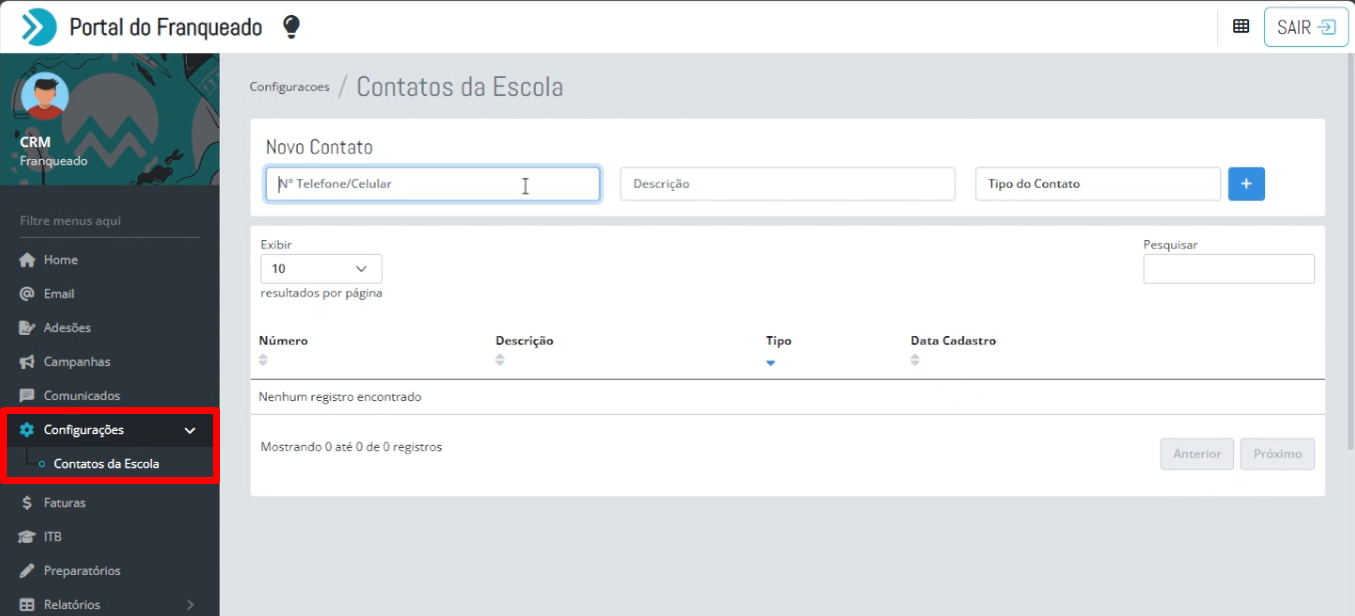Viewport: 1355px width, 616px height.
Task: Click the blue plus add button
Action: point(1246,184)
